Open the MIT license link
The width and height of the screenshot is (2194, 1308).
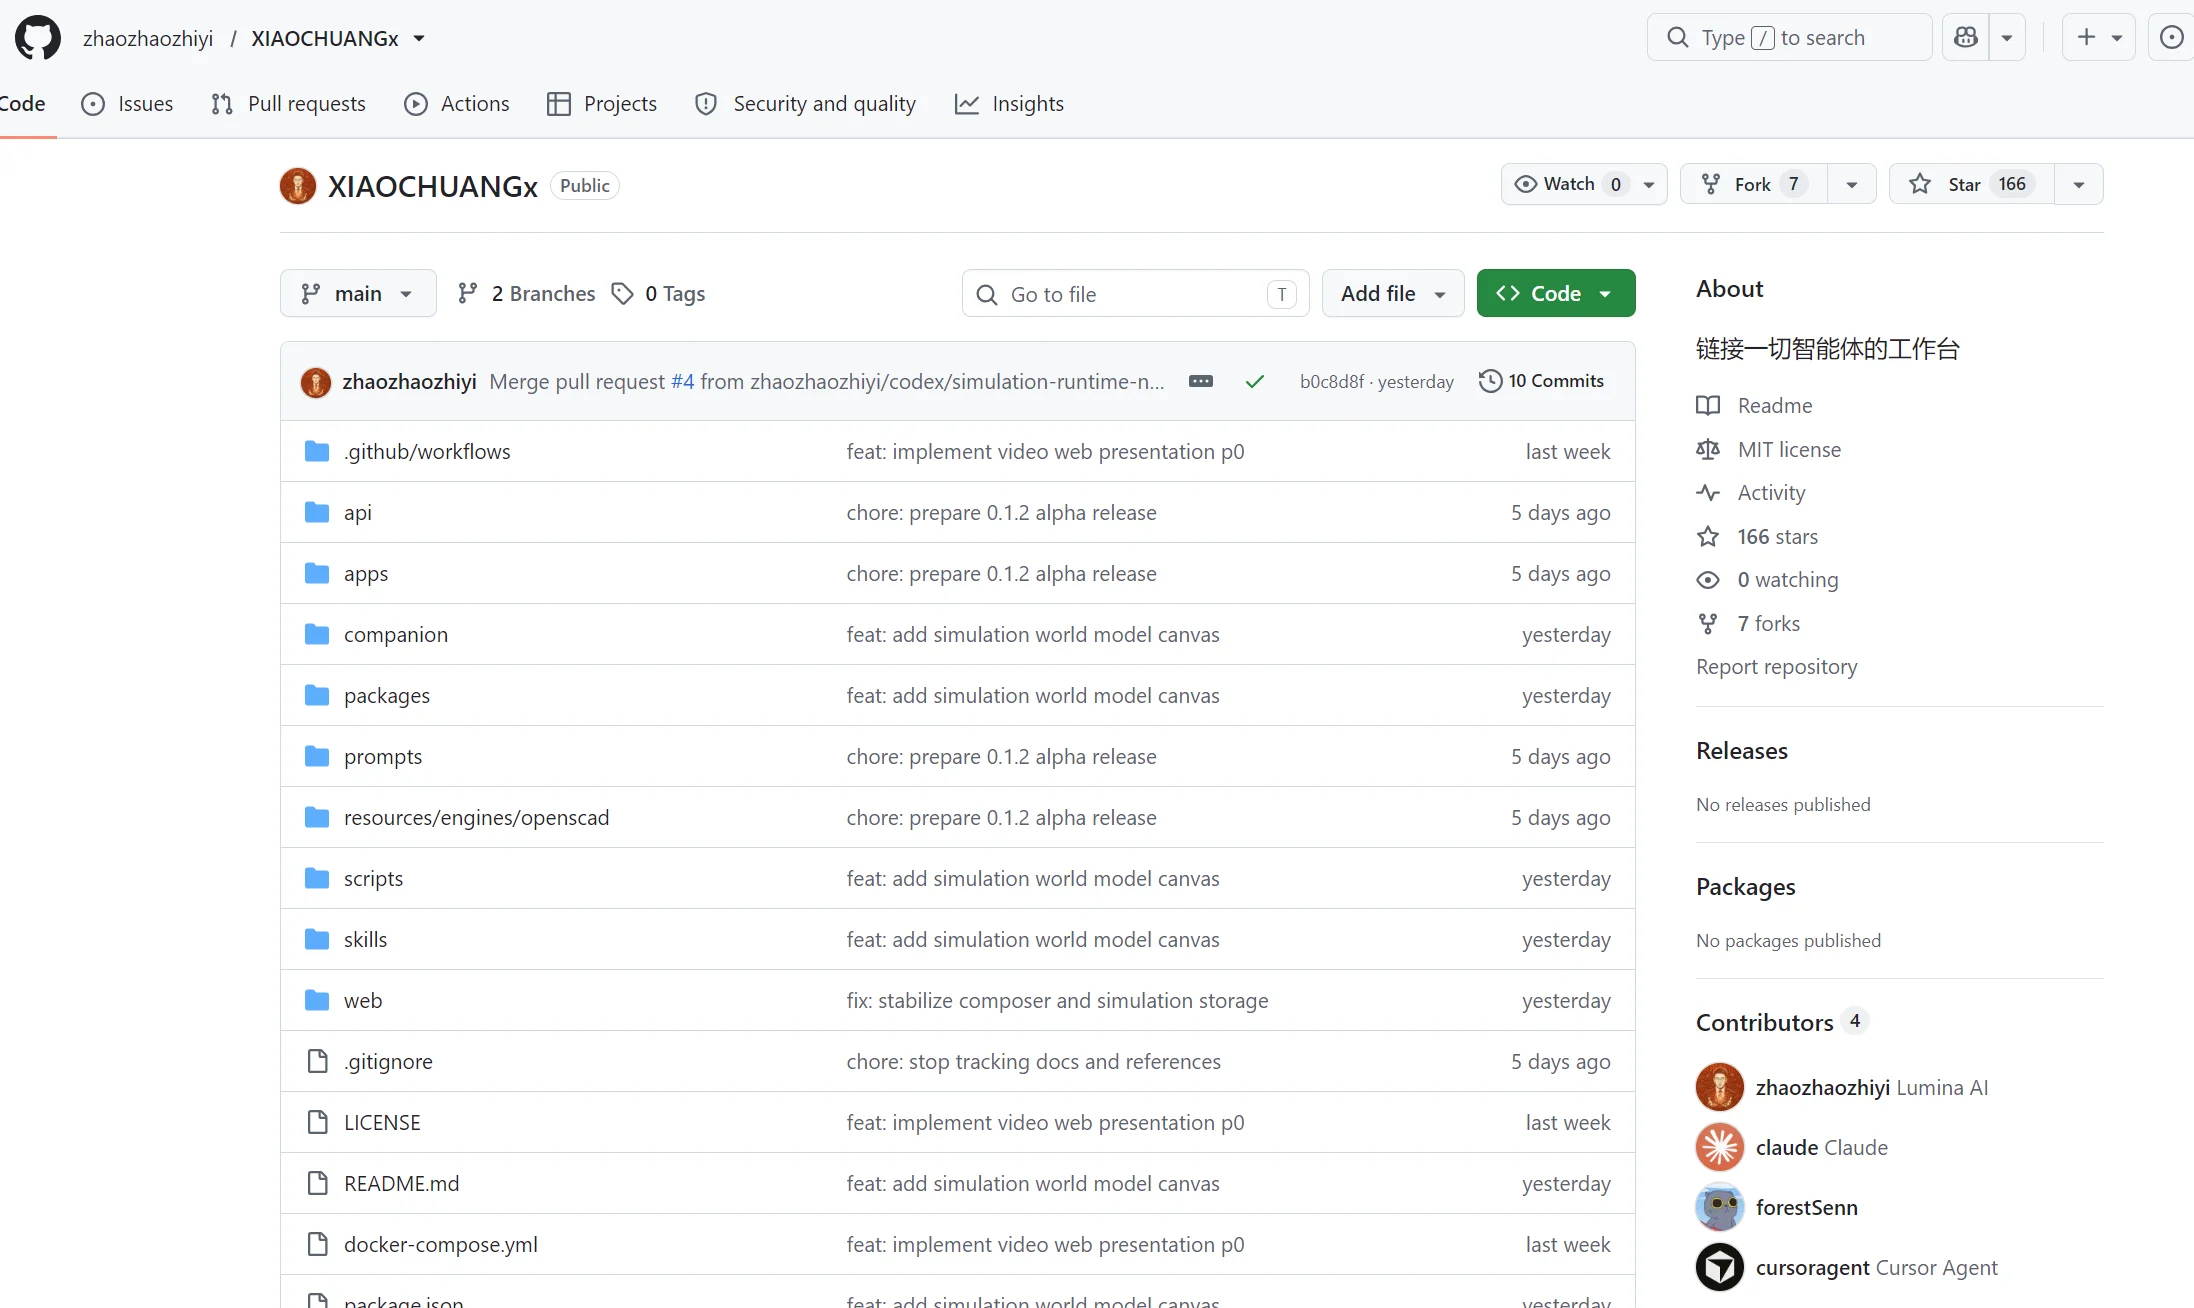click(x=1789, y=449)
